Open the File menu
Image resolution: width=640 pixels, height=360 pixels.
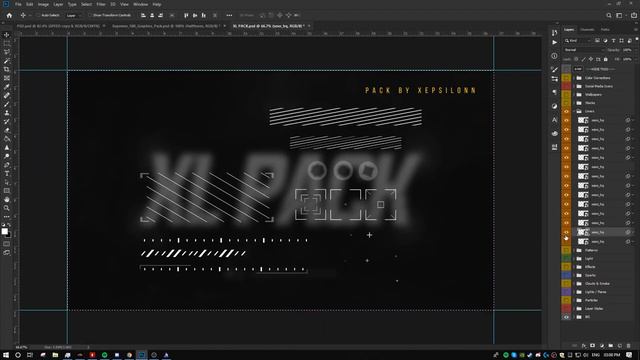click(18, 4)
